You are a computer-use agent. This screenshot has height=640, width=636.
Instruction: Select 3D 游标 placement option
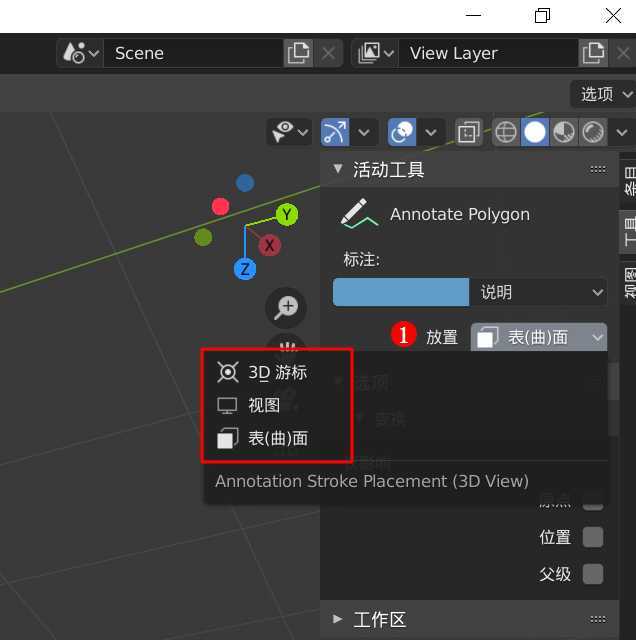[277, 373]
